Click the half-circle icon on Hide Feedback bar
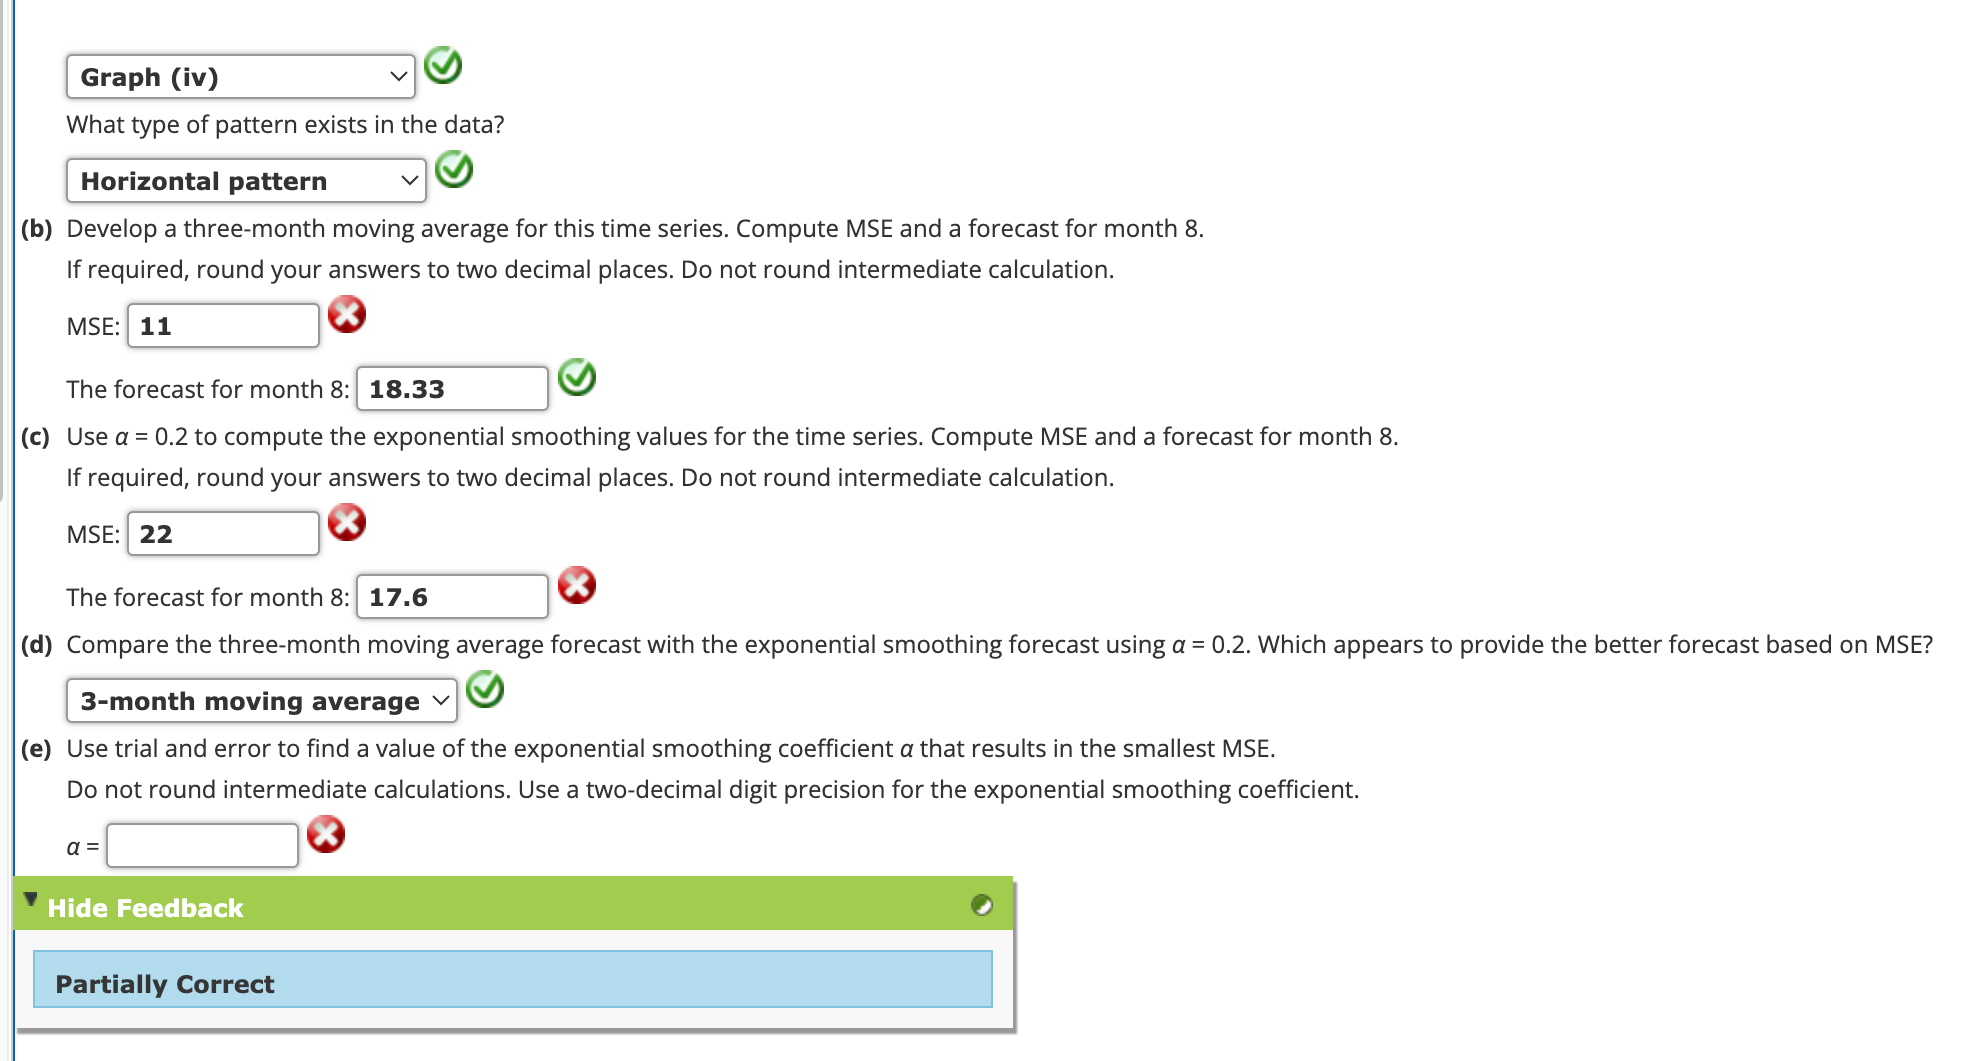 coord(983,906)
